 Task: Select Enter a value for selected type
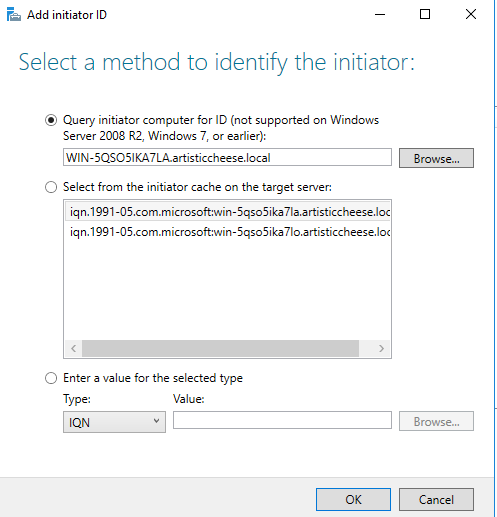(x=51, y=378)
